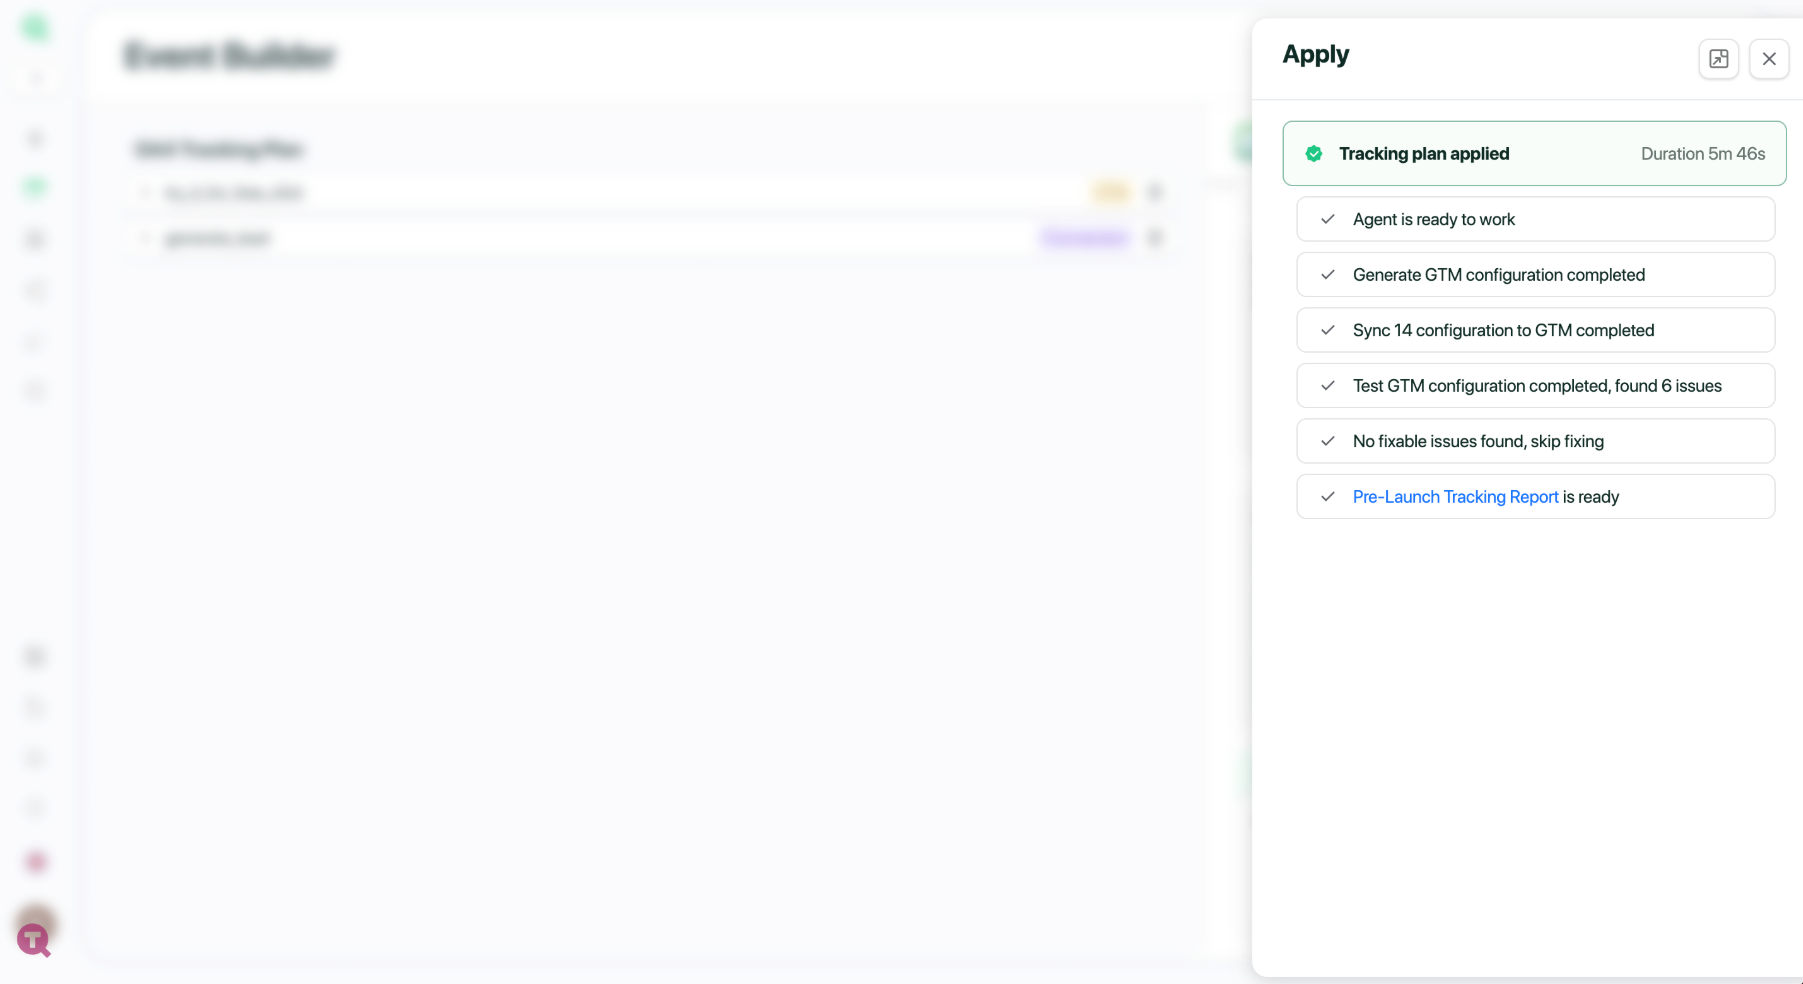Click the 'Sync 14 configuration to GTM completed' text
The height and width of the screenshot is (984, 1803).
click(x=1503, y=331)
